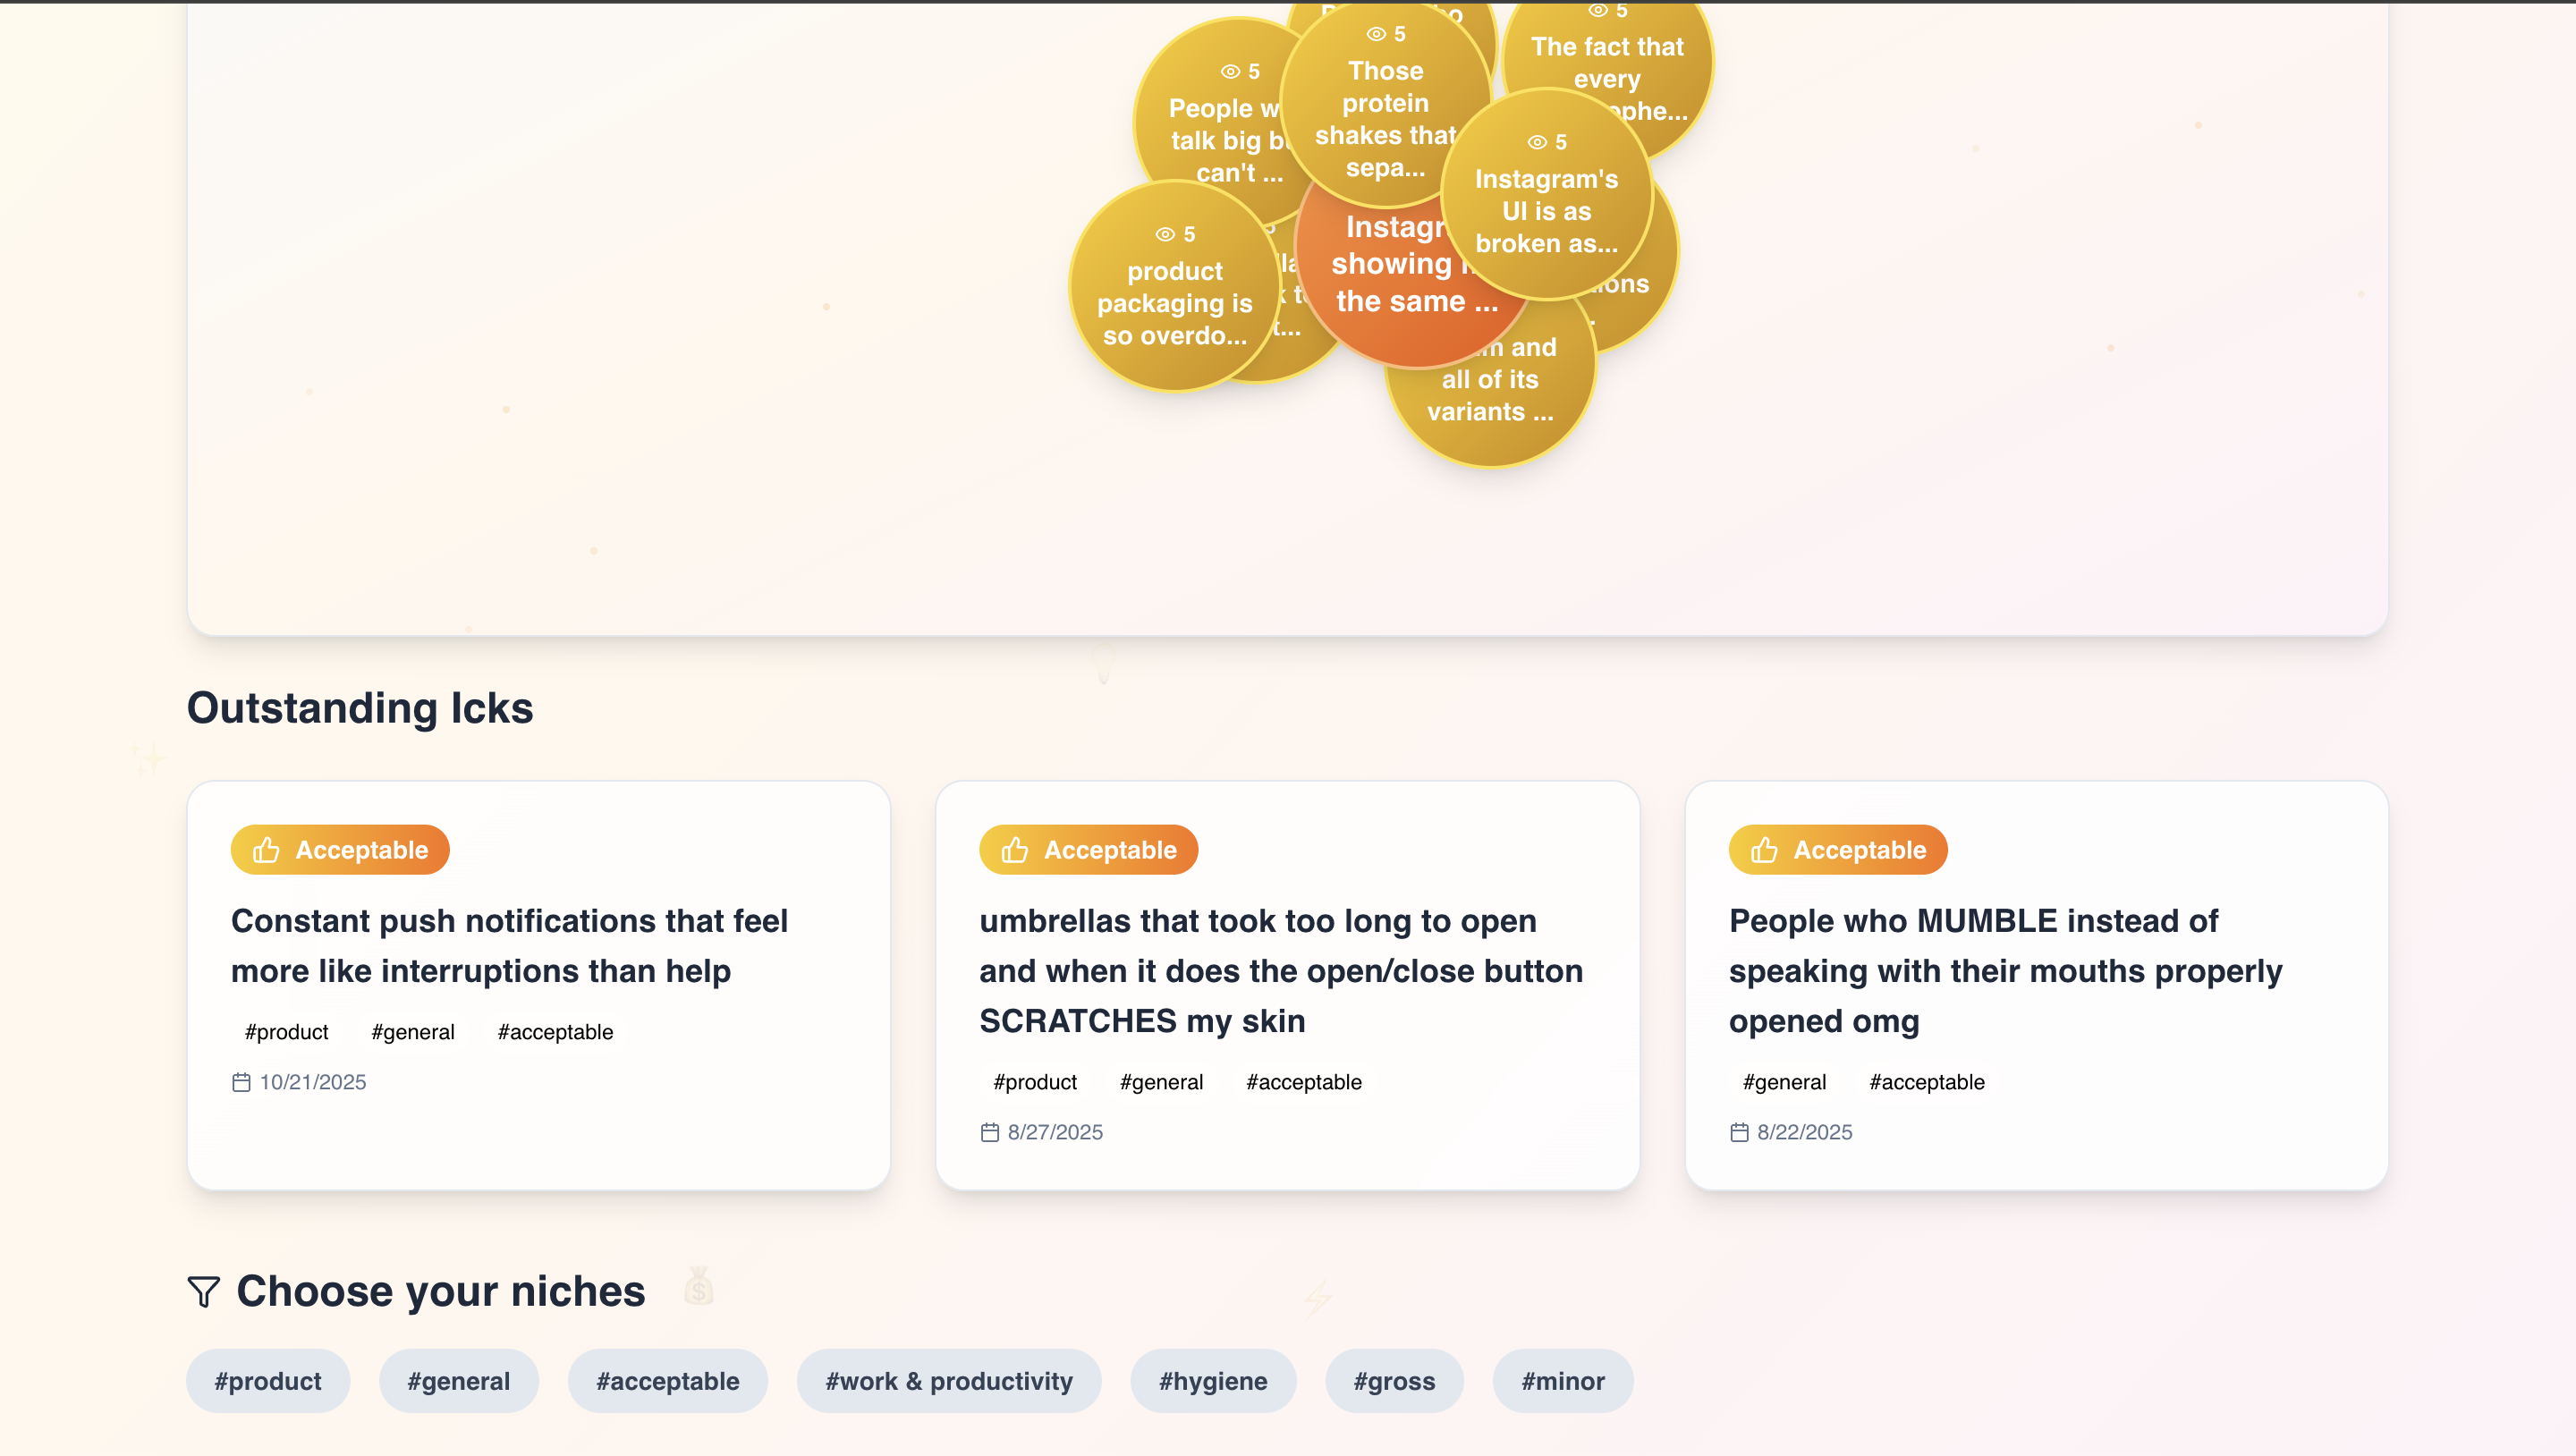This screenshot has height=1456, width=2576.
Task: Toggle the #product niche filter chip
Action: tap(268, 1381)
